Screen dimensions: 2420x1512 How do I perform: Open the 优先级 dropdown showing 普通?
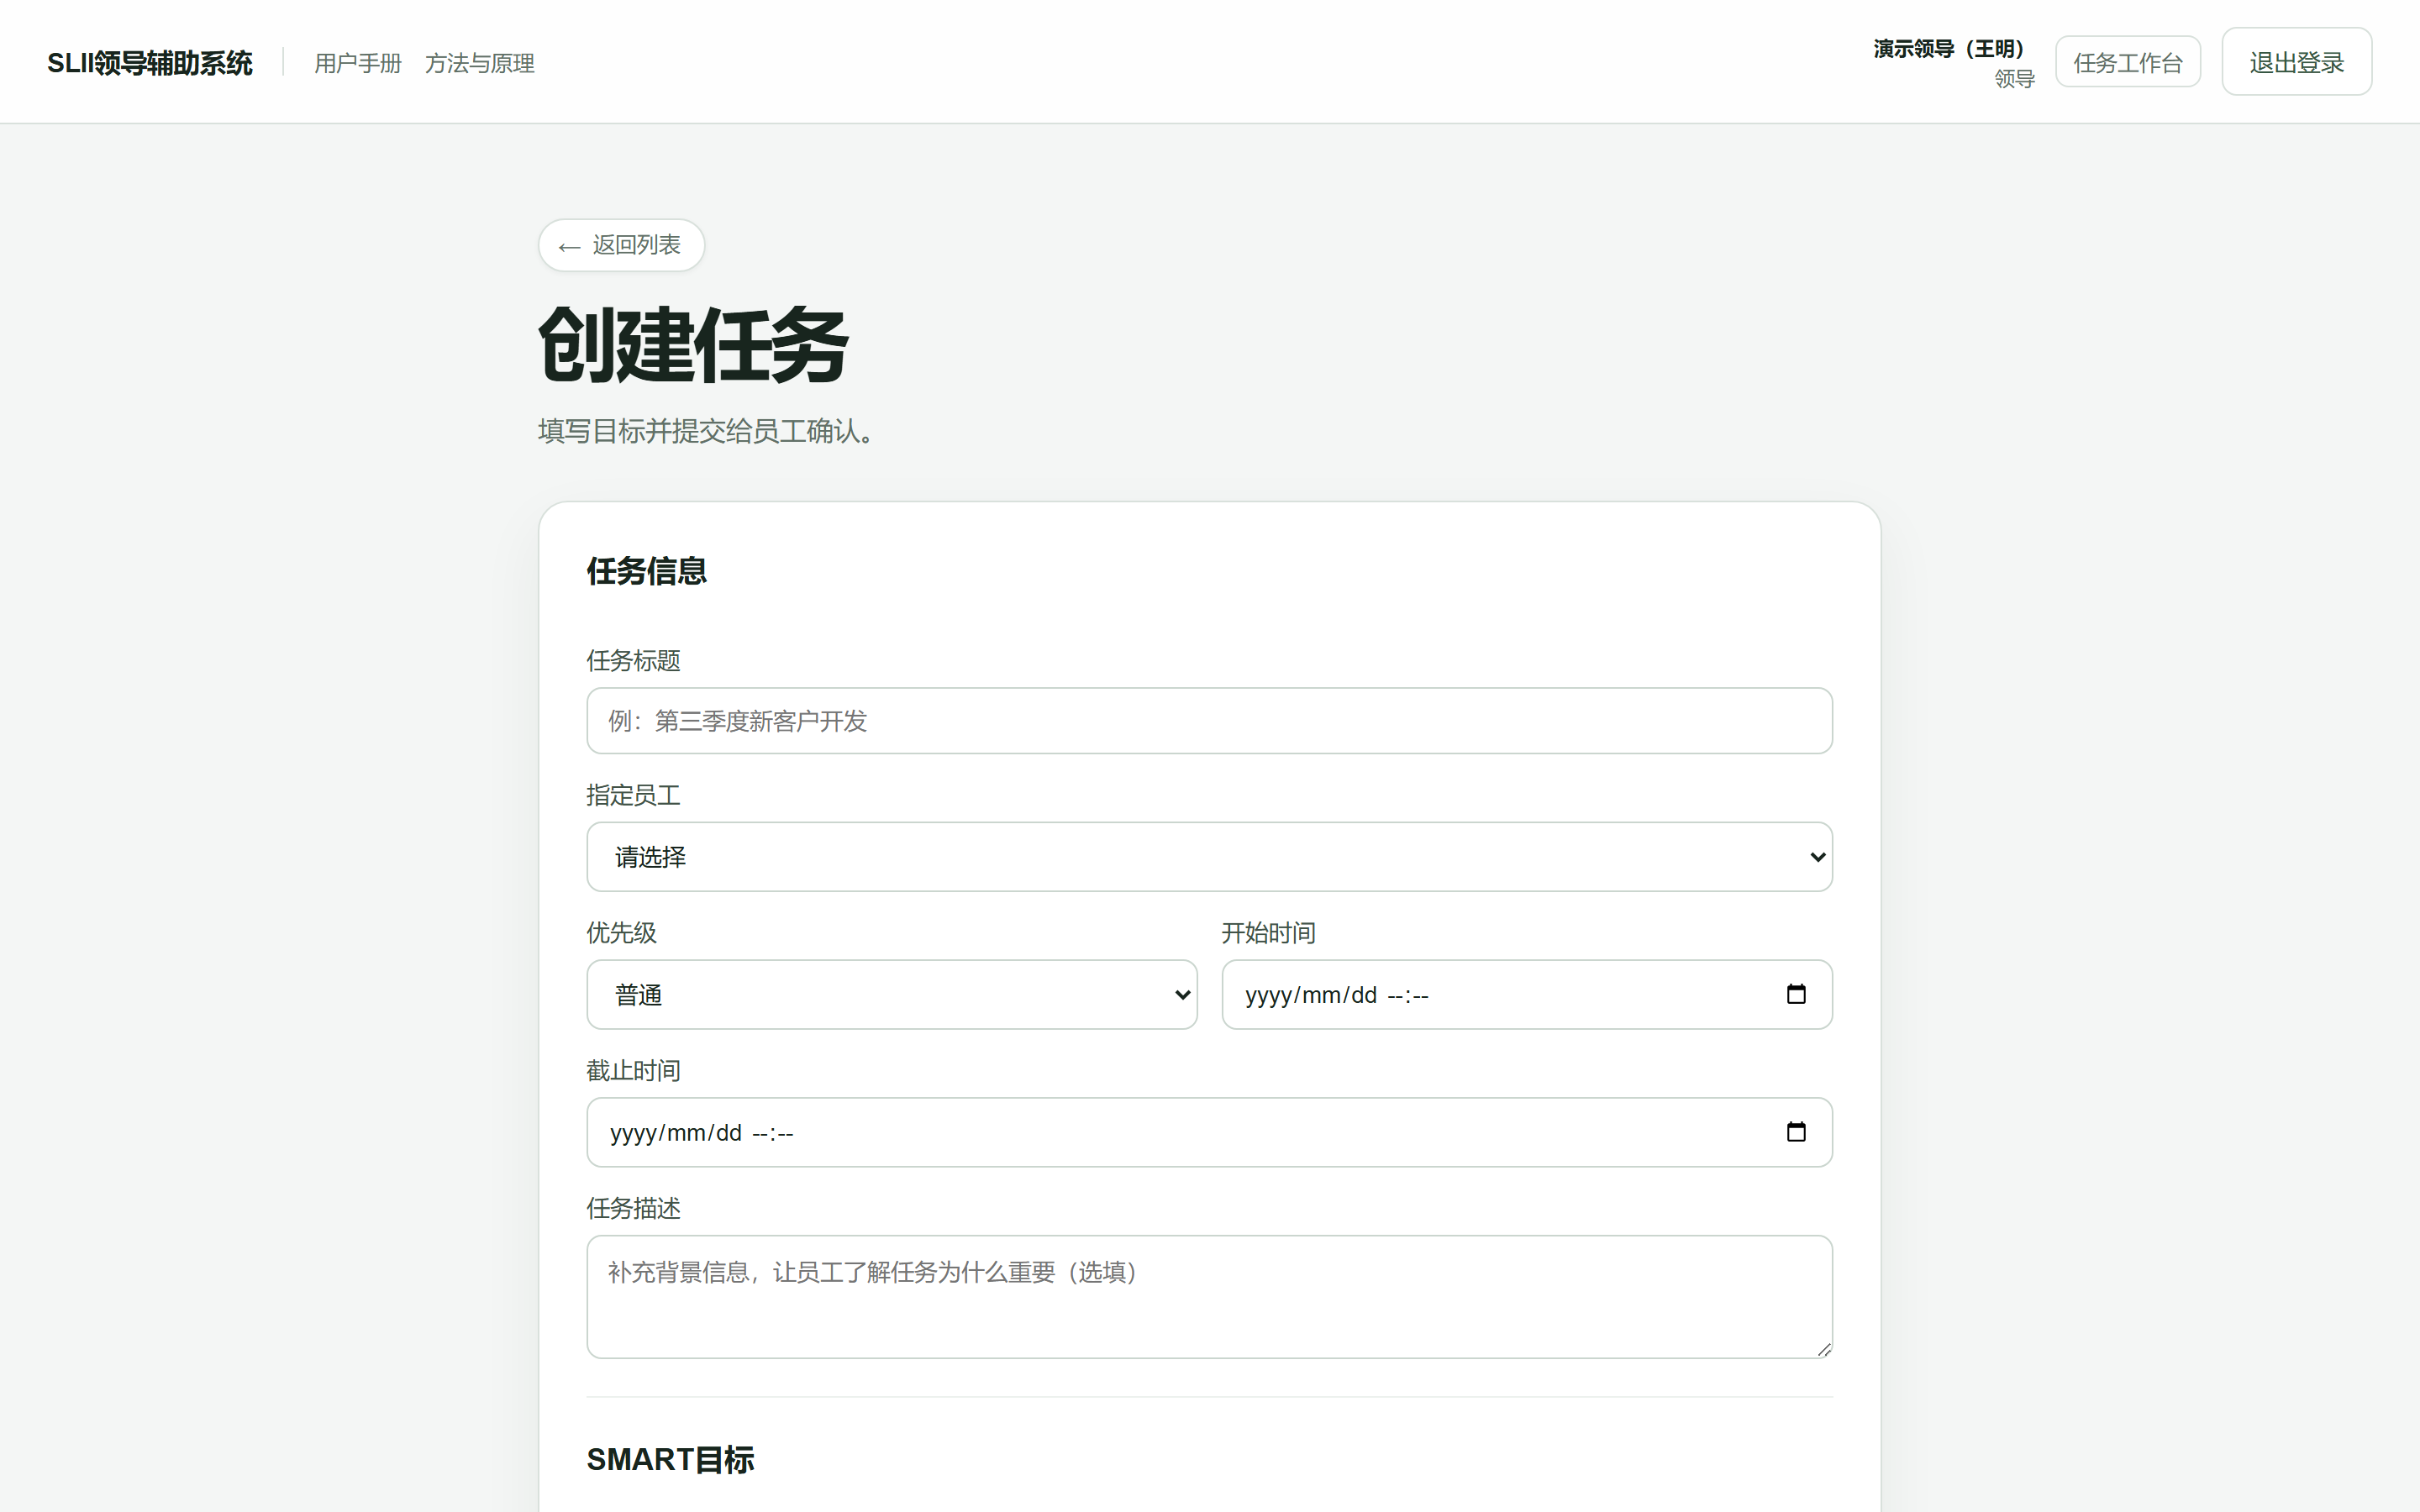point(892,995)
